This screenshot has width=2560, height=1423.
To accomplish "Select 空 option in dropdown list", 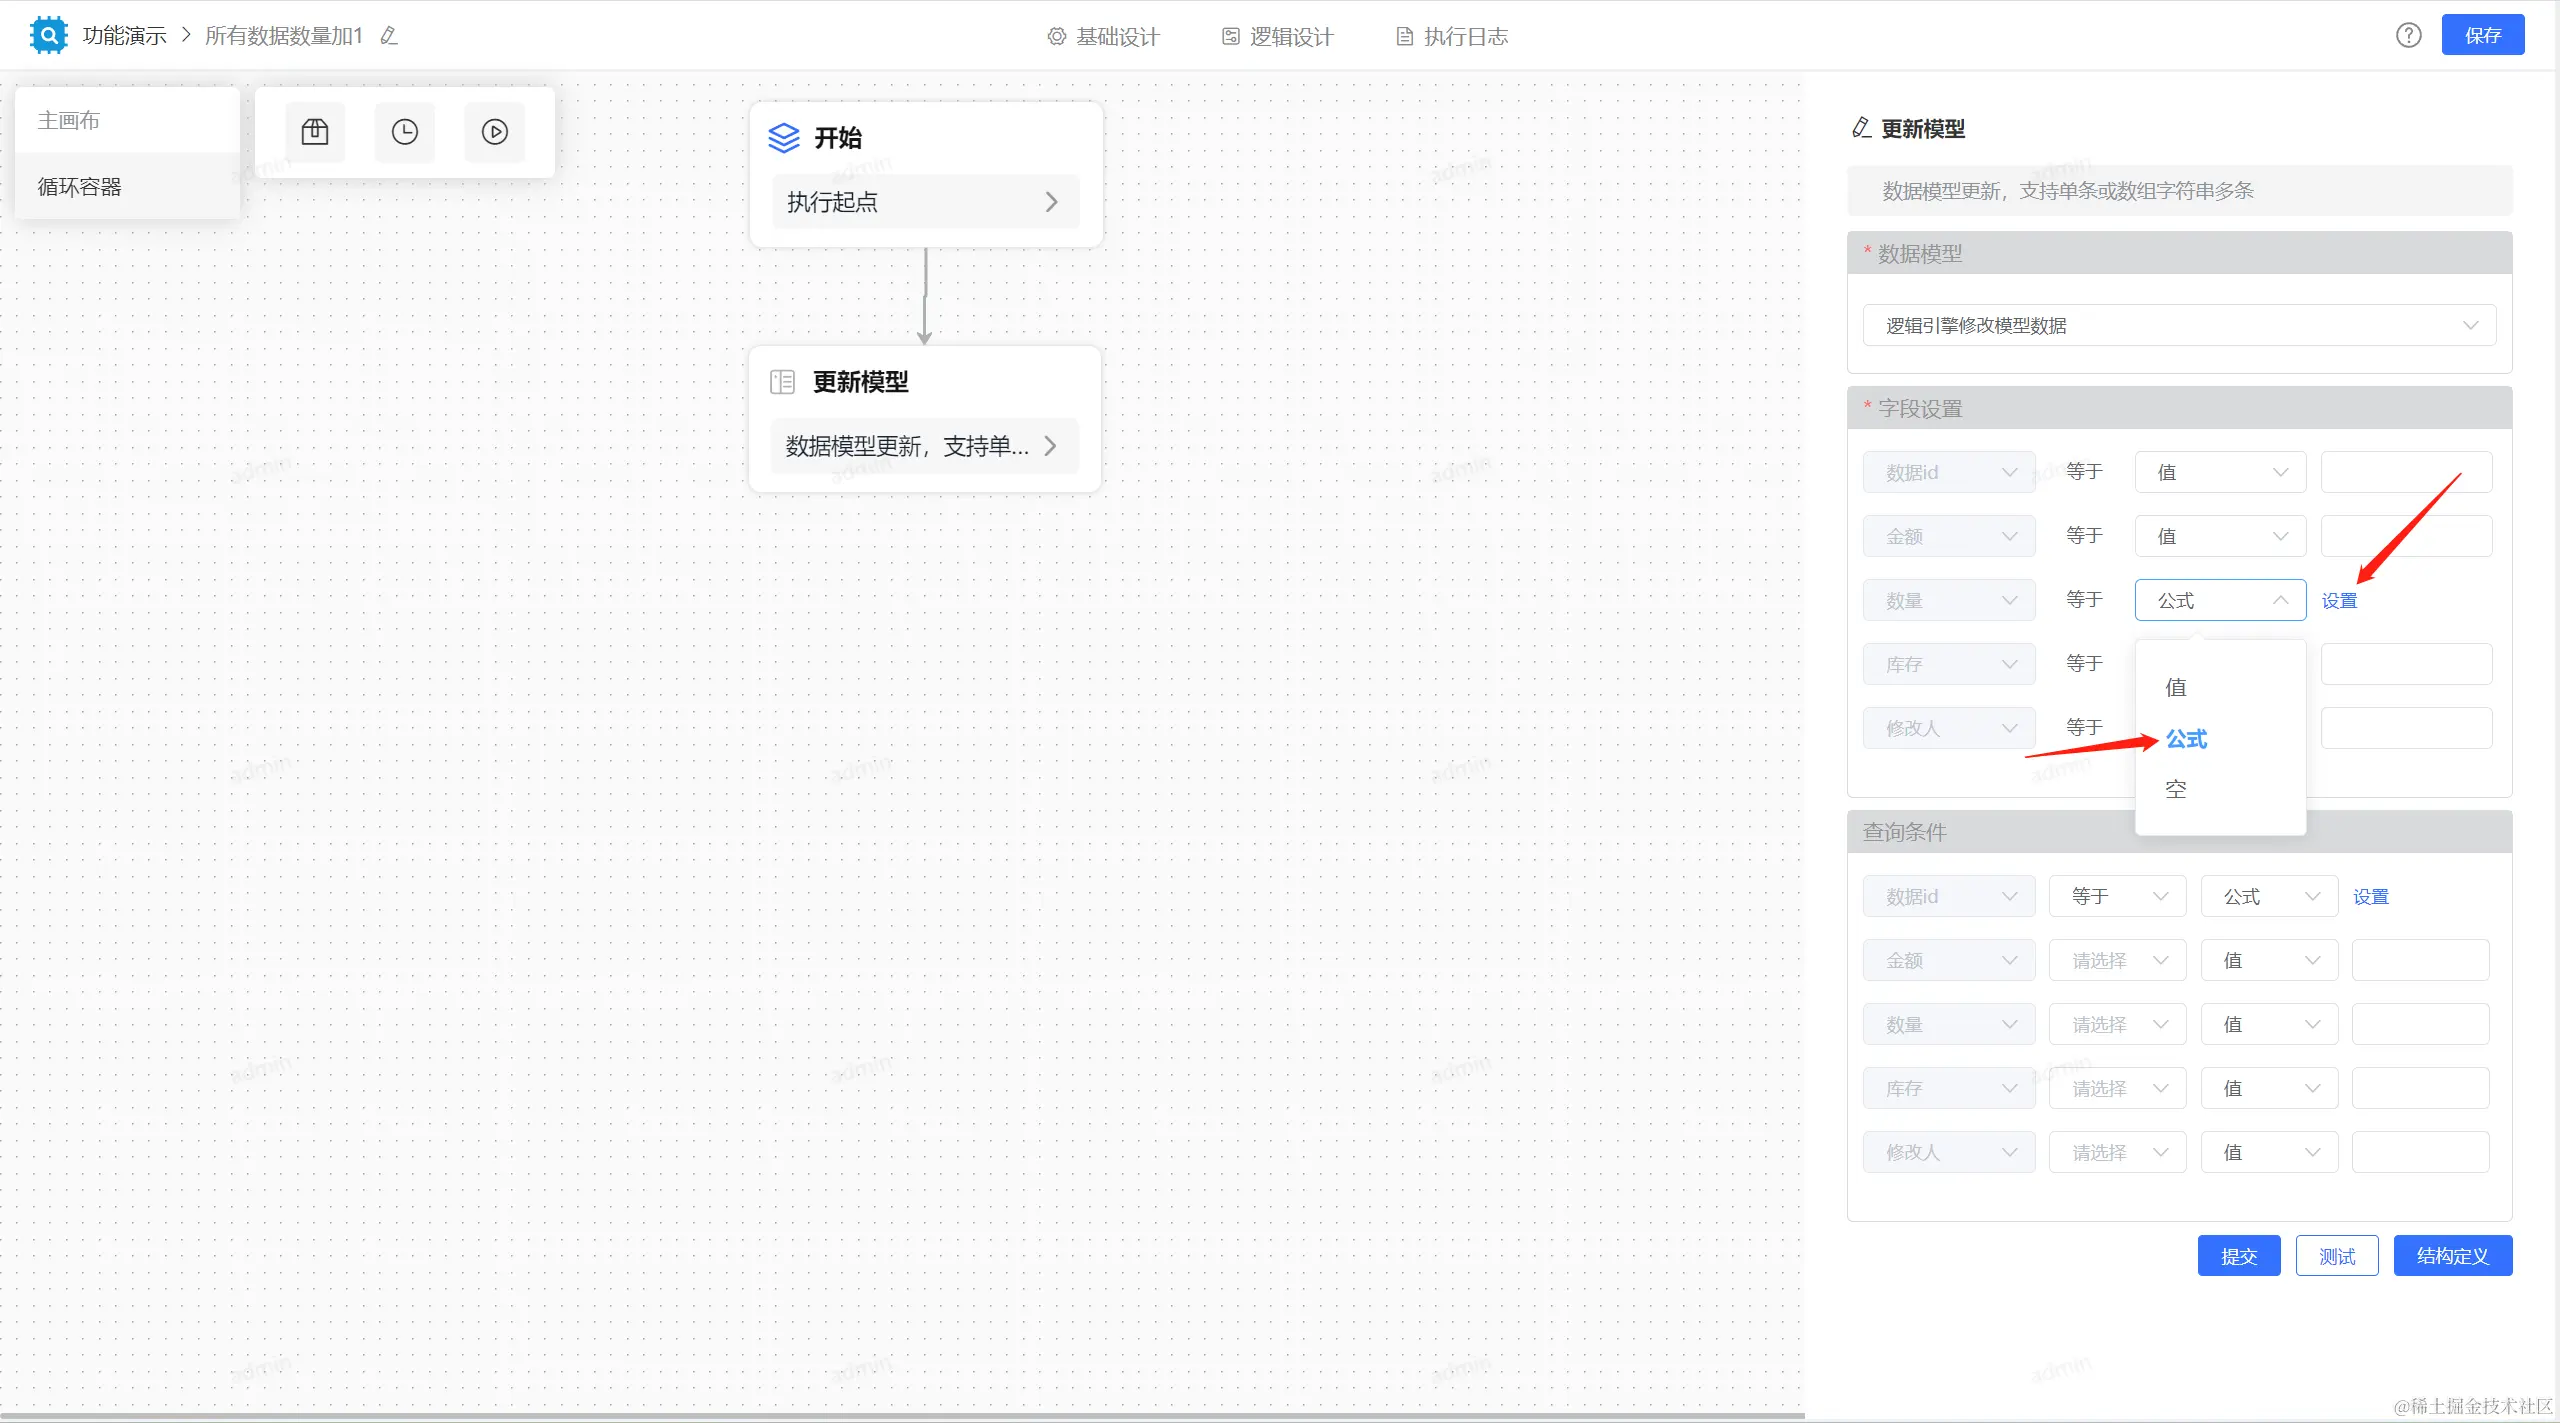I will coord(2176,790).
